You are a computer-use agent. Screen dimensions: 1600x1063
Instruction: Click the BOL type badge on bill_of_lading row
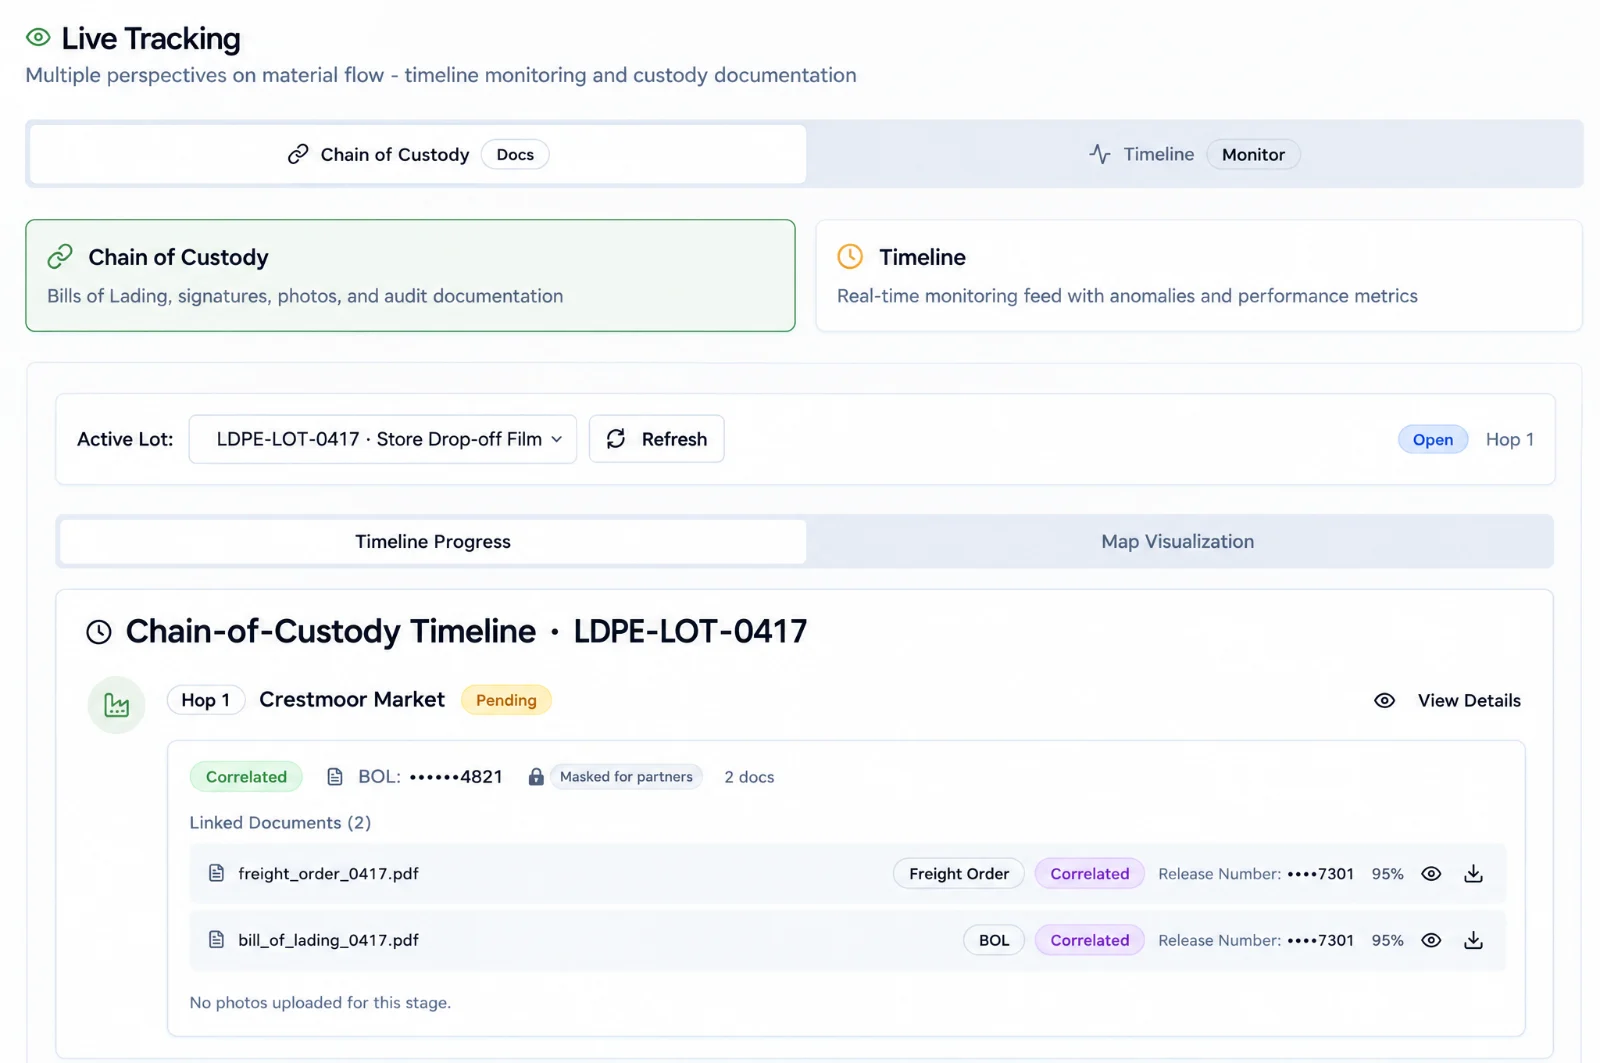click(994, 941)
